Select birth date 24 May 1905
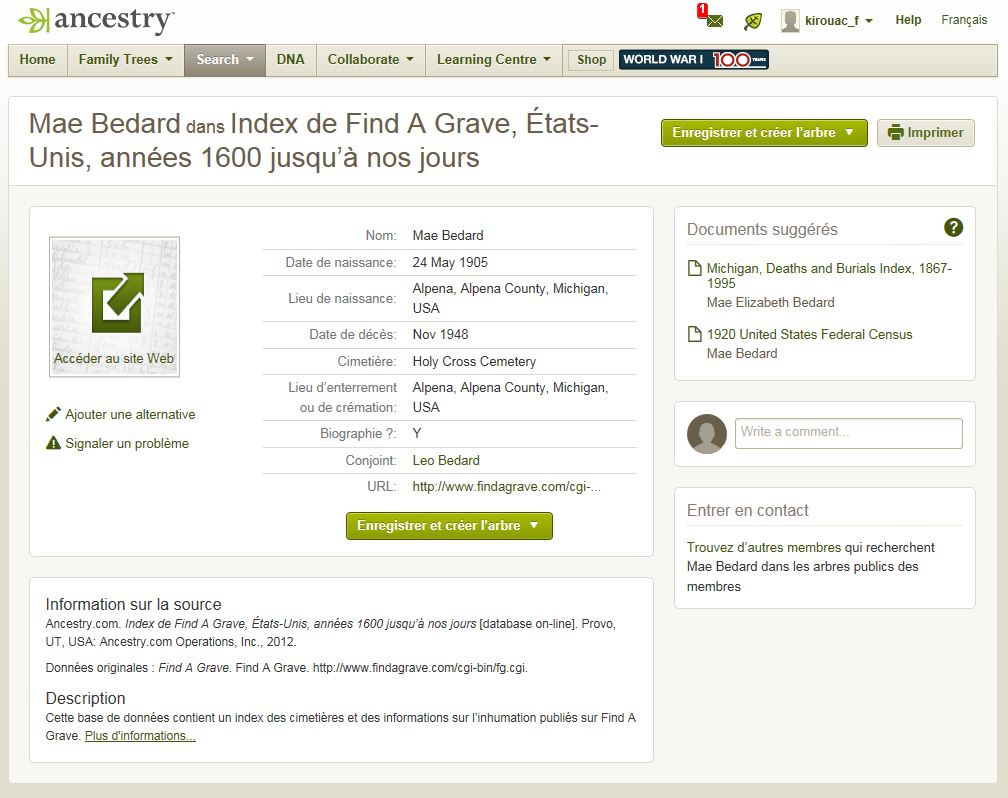The image size is (1008, 798). pyautogui.click(x=449, y=262)
